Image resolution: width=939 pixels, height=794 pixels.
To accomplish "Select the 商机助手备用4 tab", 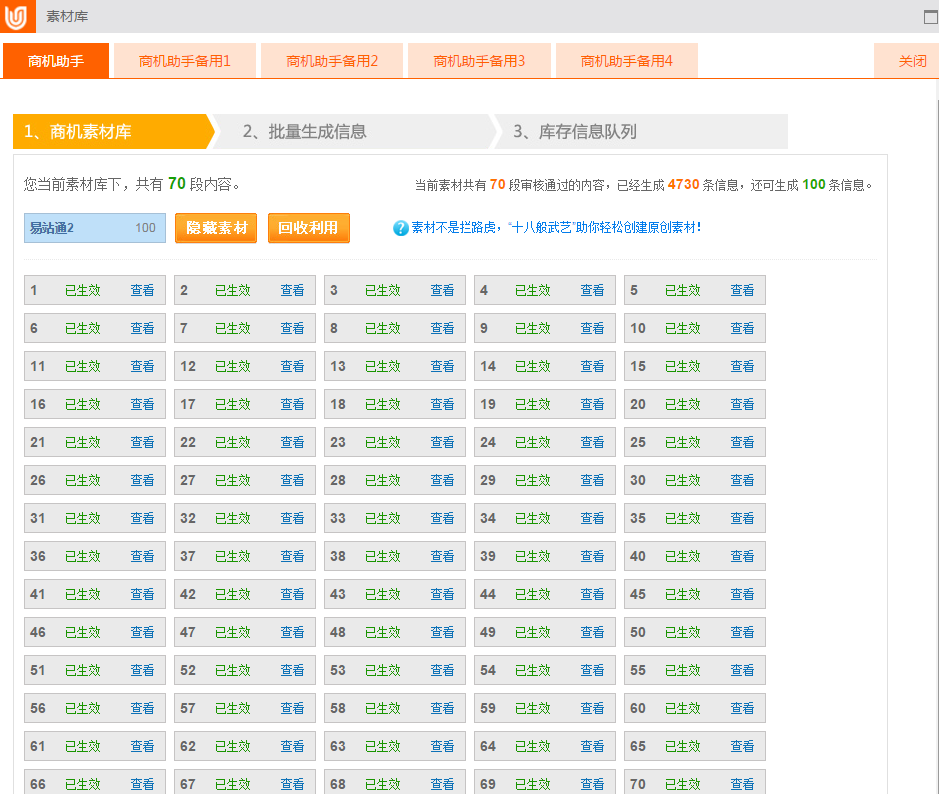I will pos(626,61).
